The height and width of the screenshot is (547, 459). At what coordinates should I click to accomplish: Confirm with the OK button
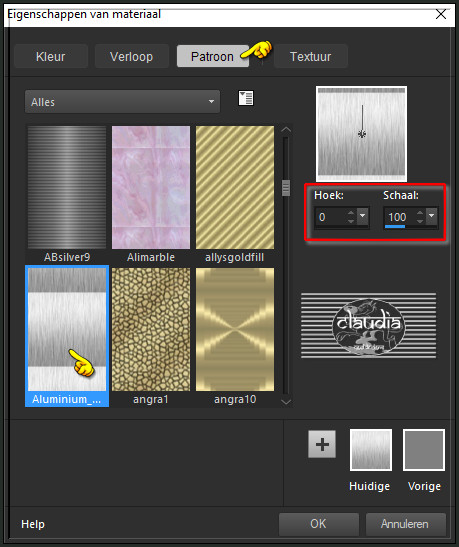(318, 524)
